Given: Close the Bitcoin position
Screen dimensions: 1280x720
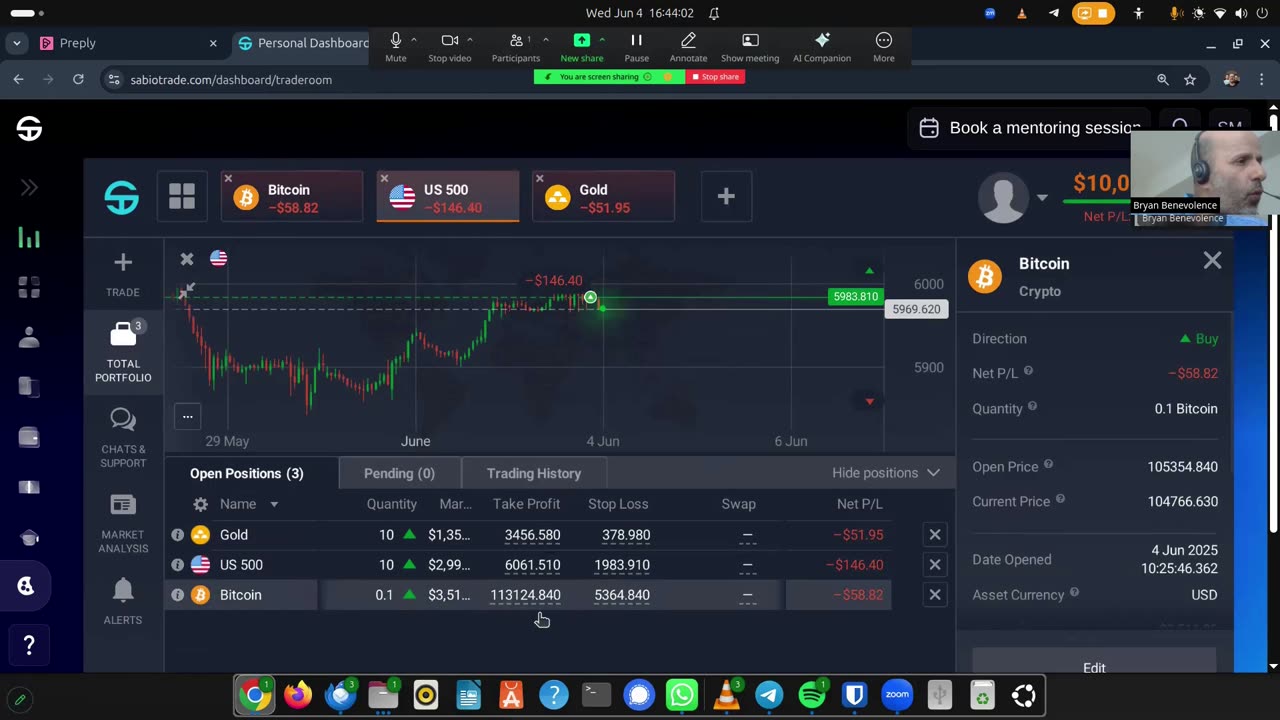Looking at the screenshot, I should 935,595.
